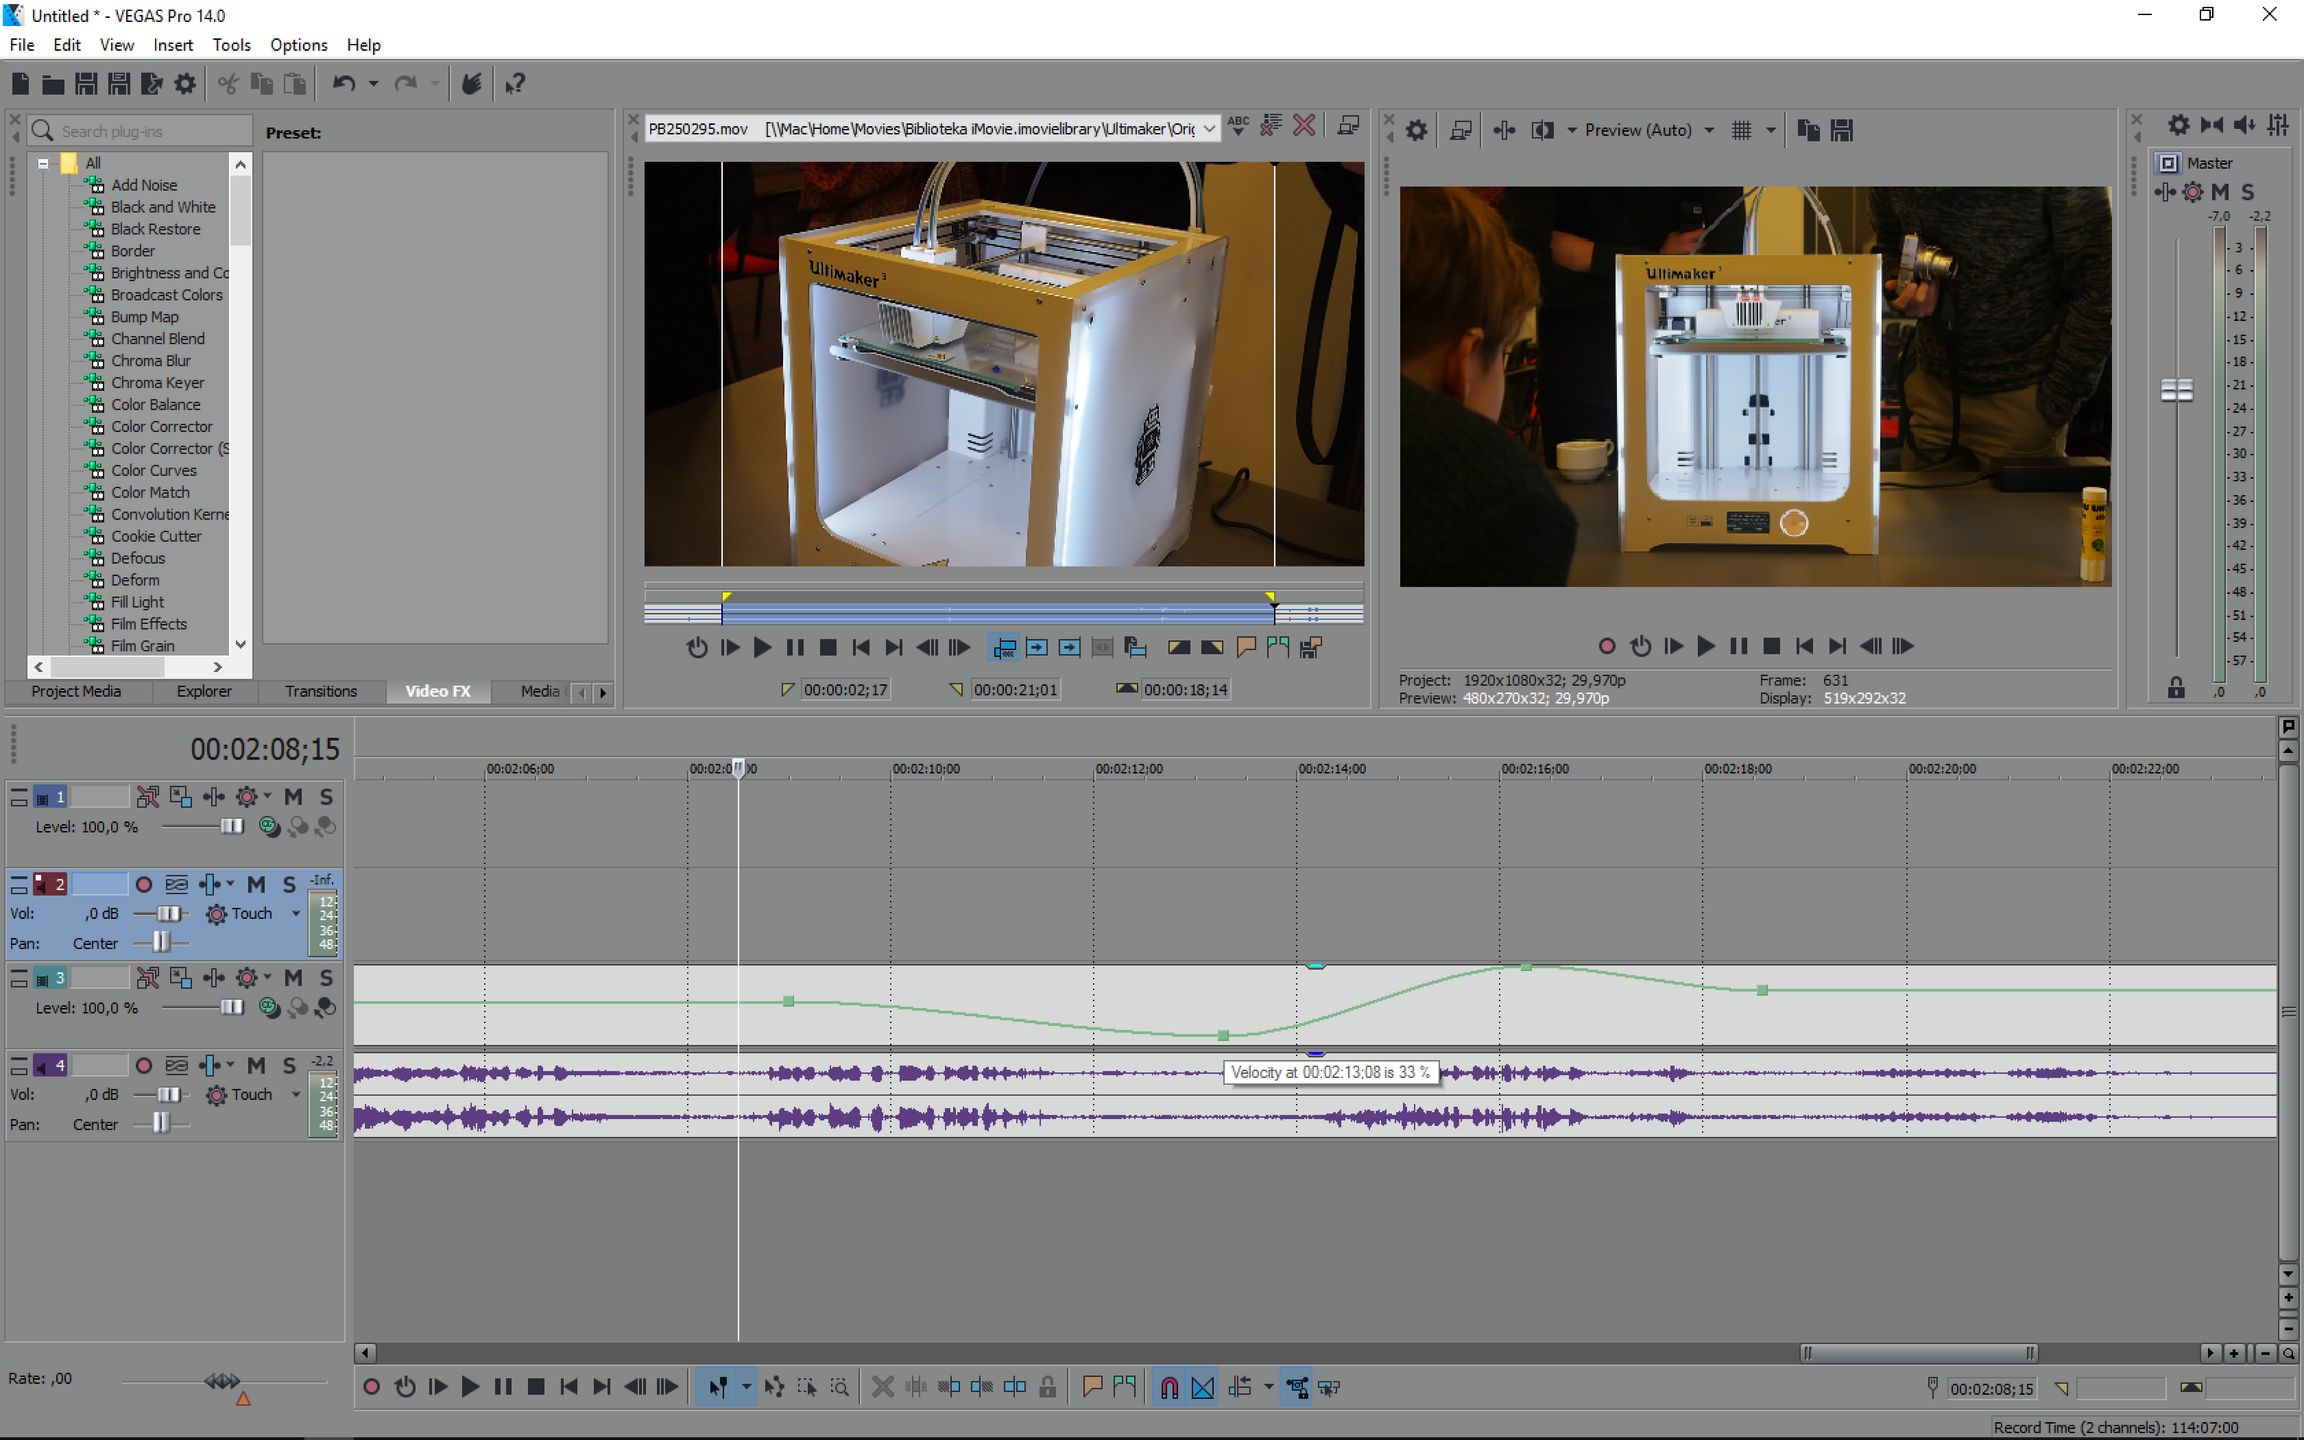Click the Split clips scissors-X icon
The width and height of the screenshot is (2304, 1440).
pos(882,1387)
